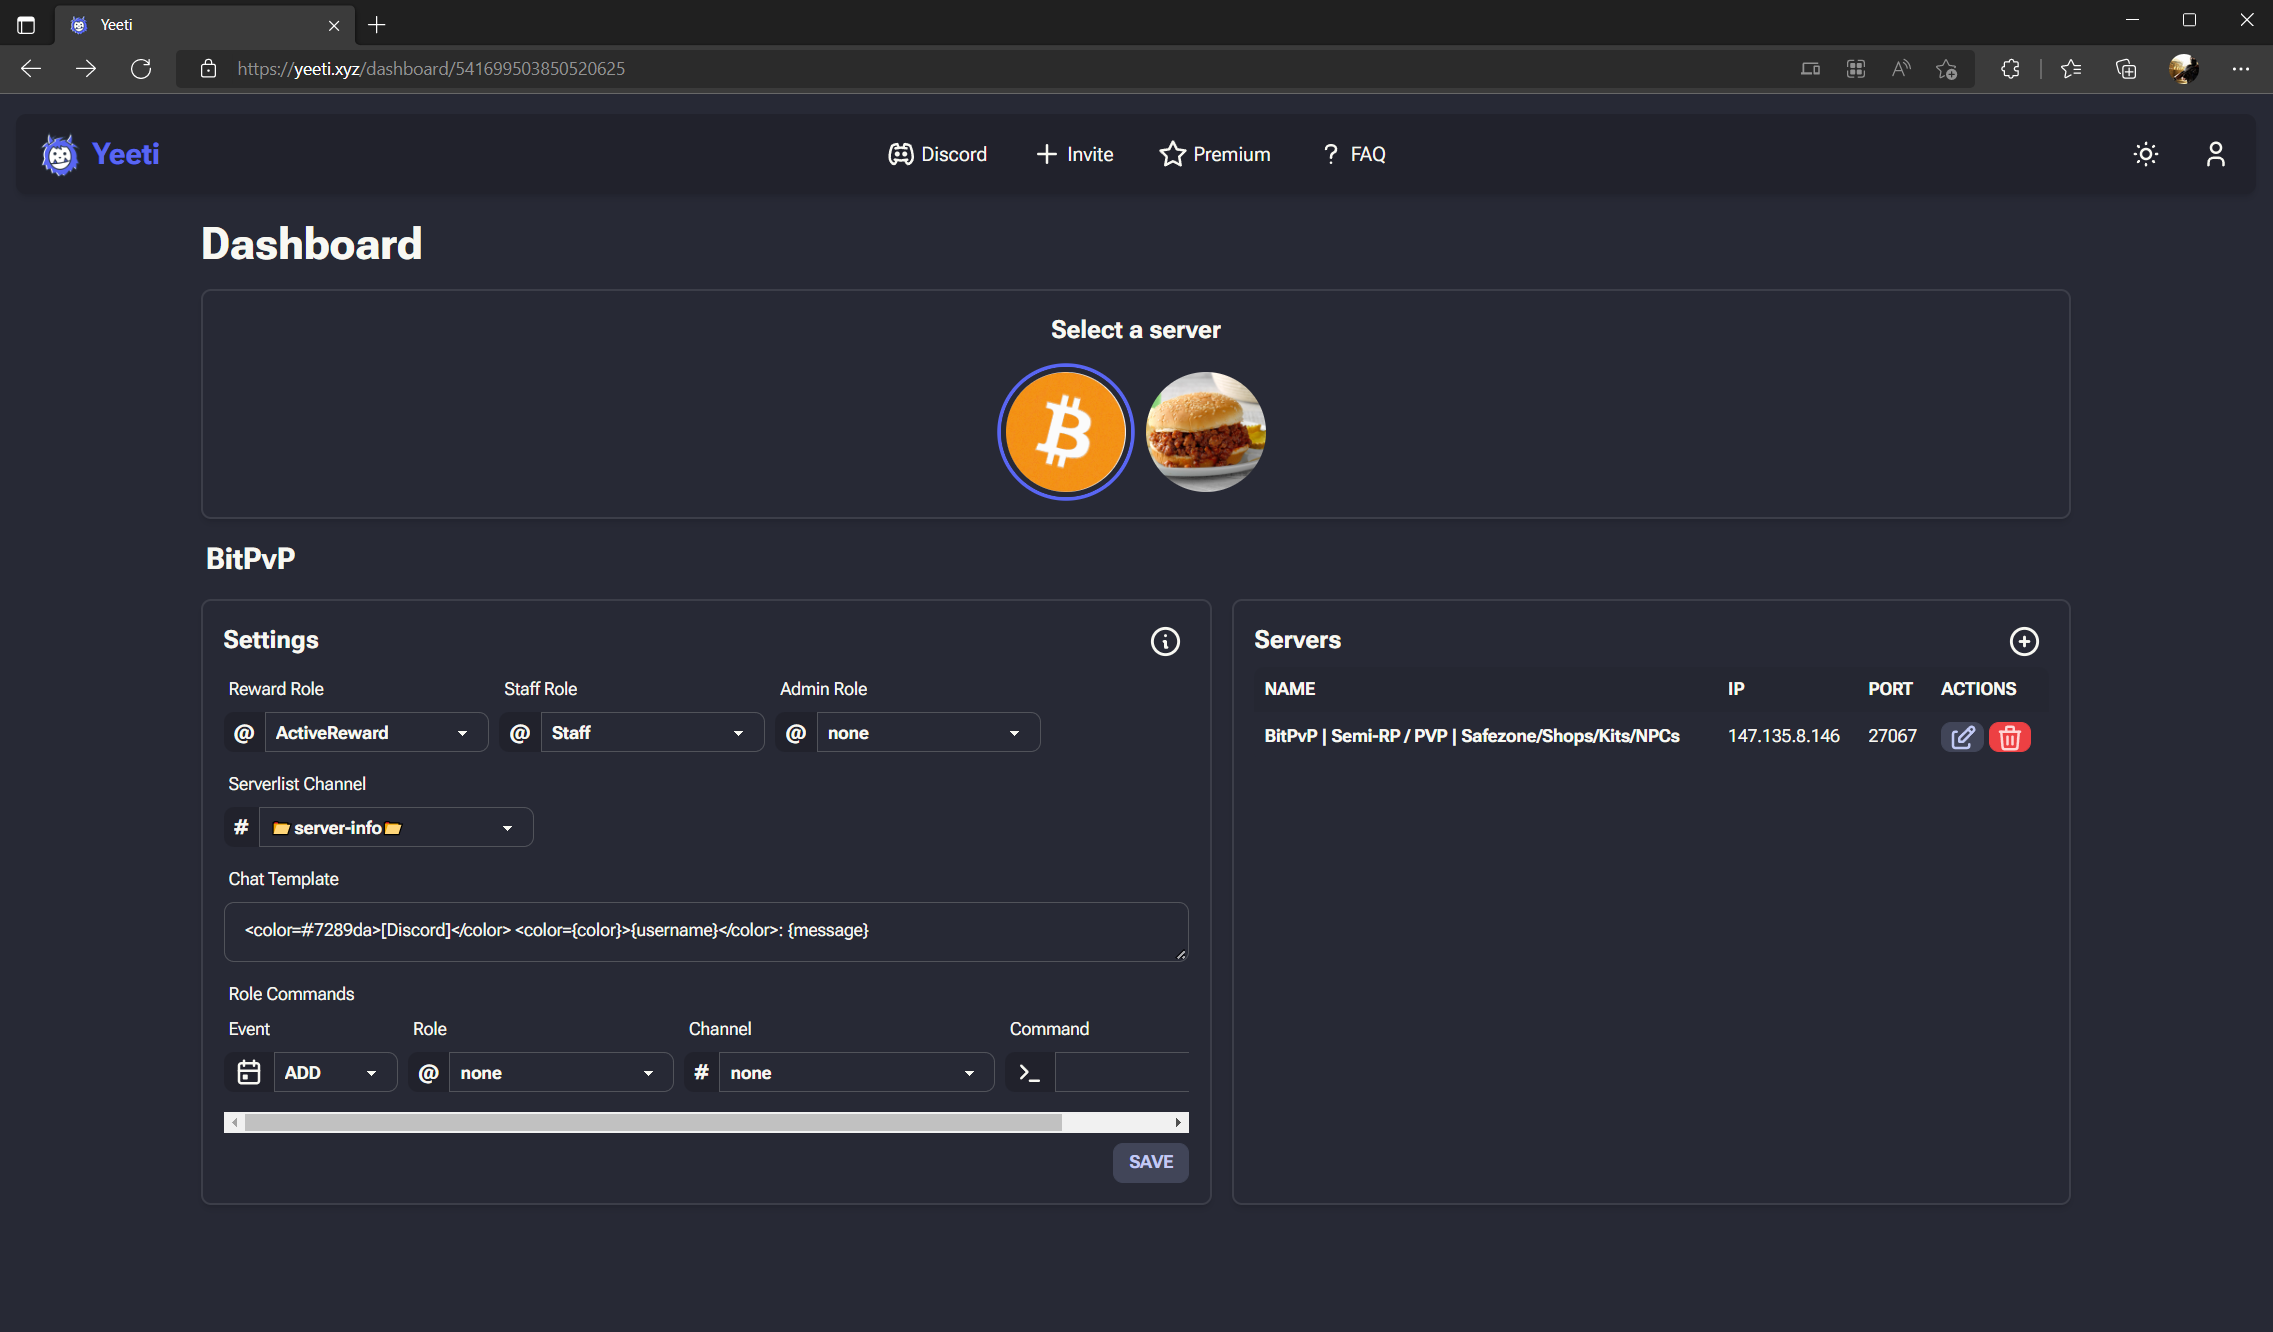This screenshot has width=2273, height=1332.
Task: Open the Event ADD dropdown
Action: [x=334, y=1073]
